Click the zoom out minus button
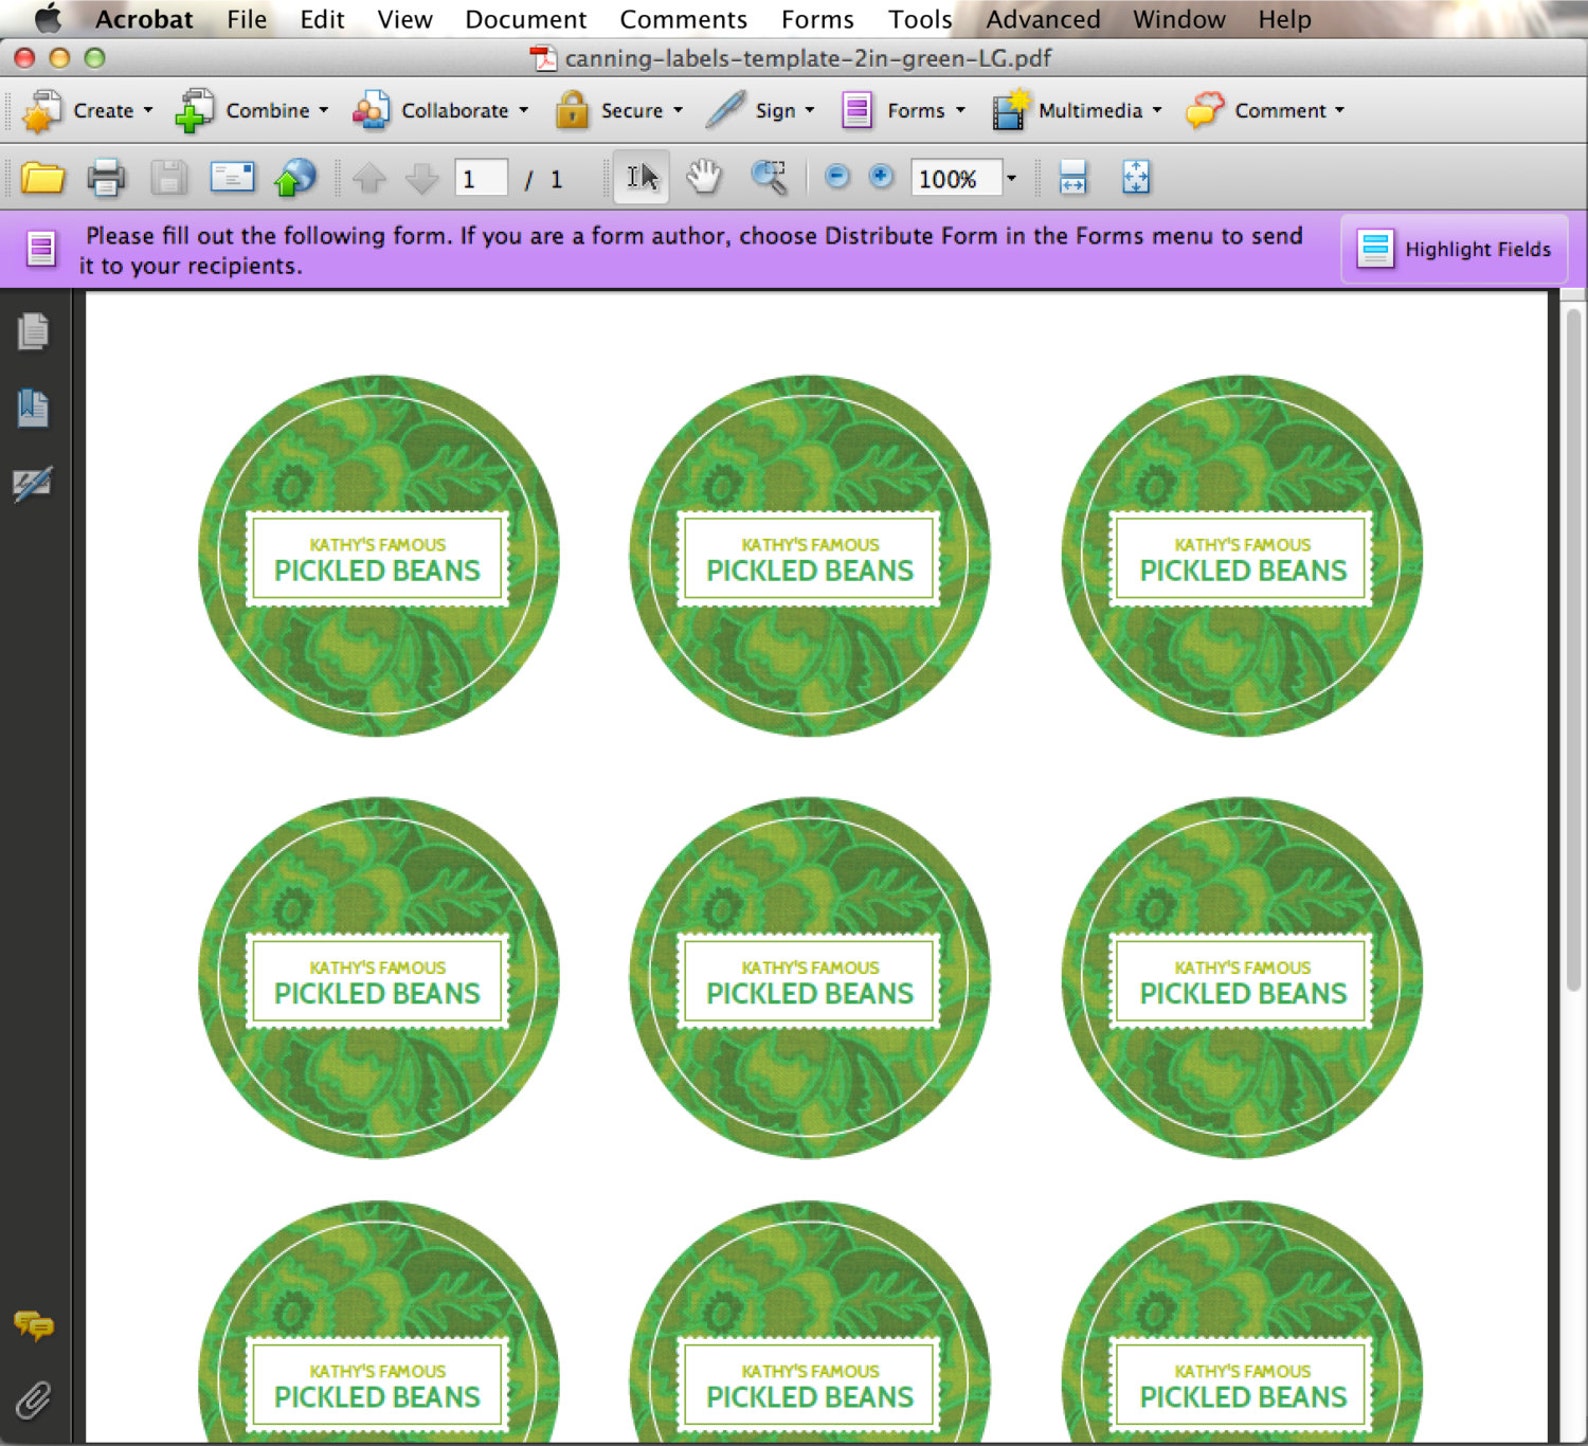 [x=837, y=177]
